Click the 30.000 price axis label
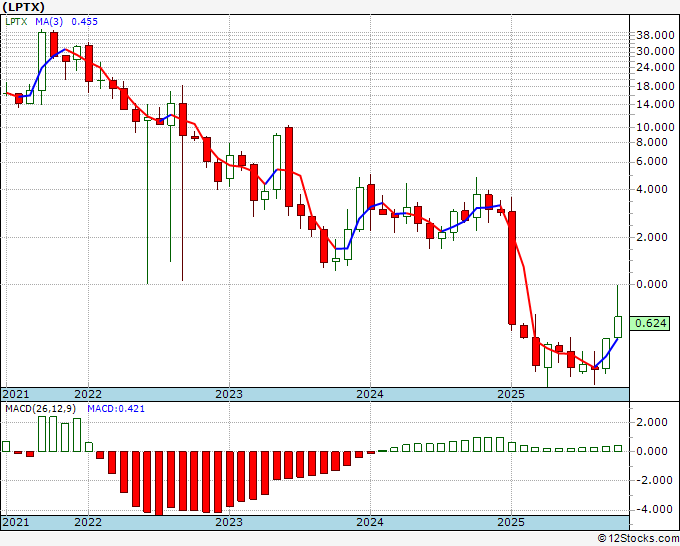This screenshot has width=680, height=546. pos(655,51)
